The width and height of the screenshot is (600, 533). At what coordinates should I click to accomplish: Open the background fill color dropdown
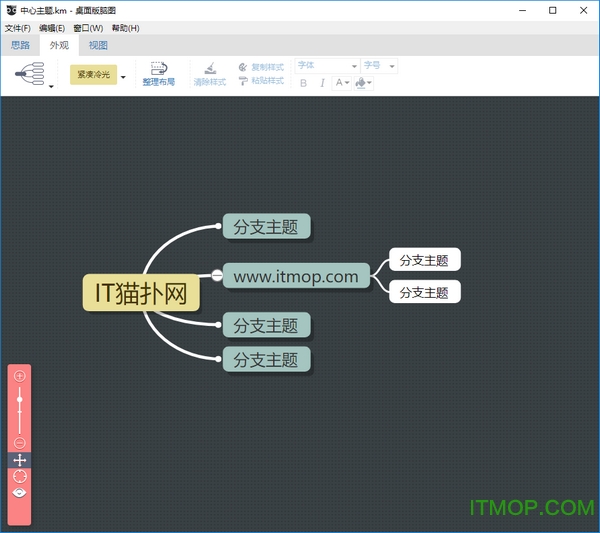(364, 83)
